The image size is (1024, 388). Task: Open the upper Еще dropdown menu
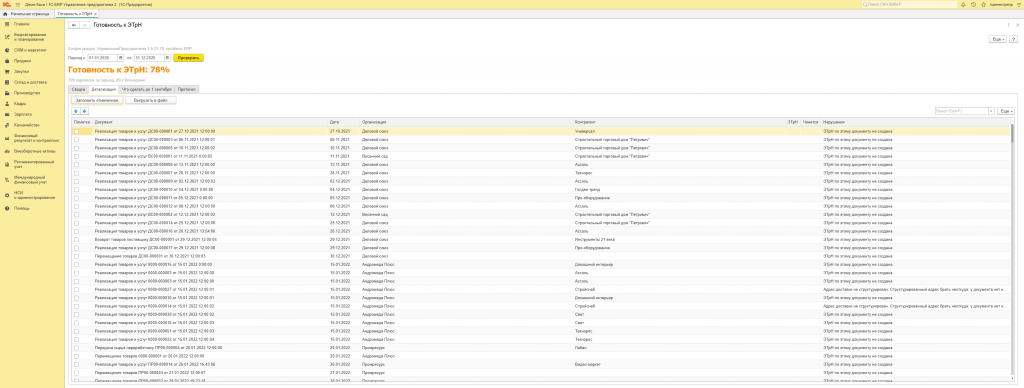click(x=999, y=39)
